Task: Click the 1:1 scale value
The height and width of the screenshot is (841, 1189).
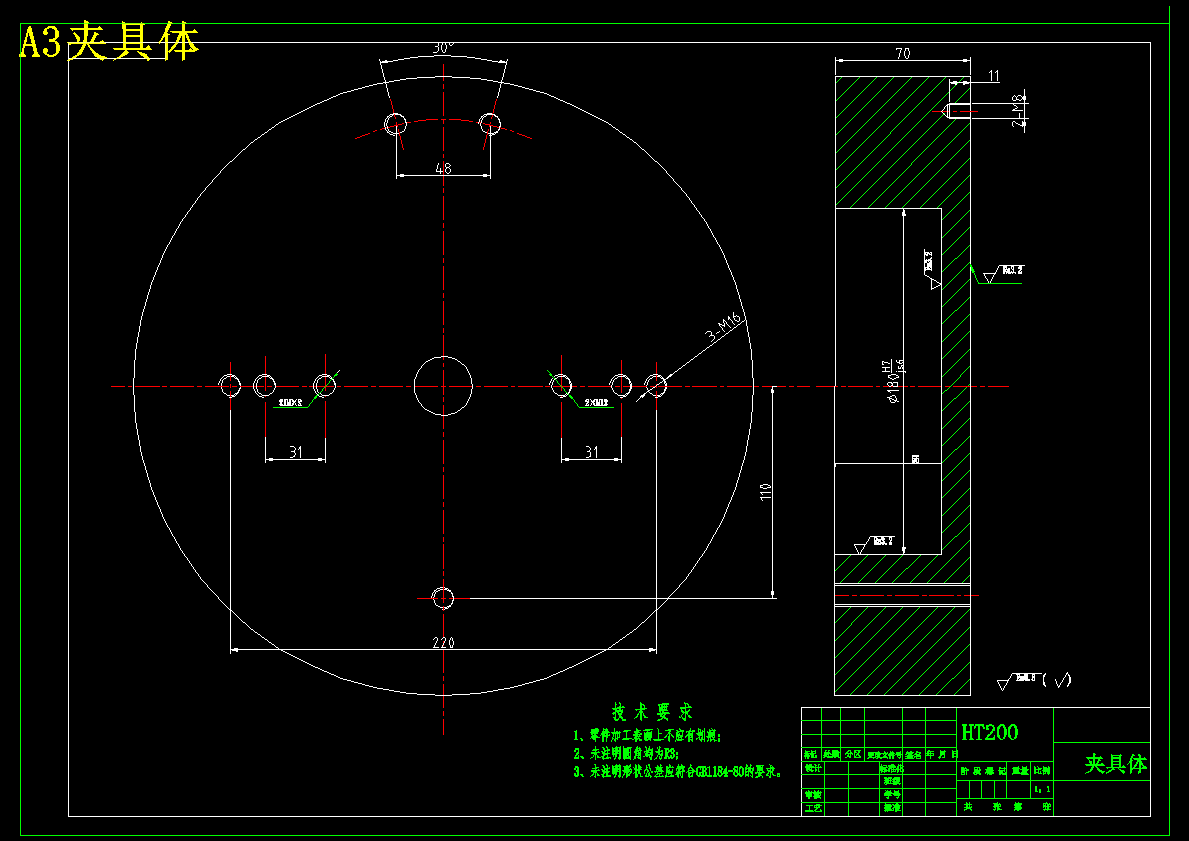Action: click(1042, 789)
